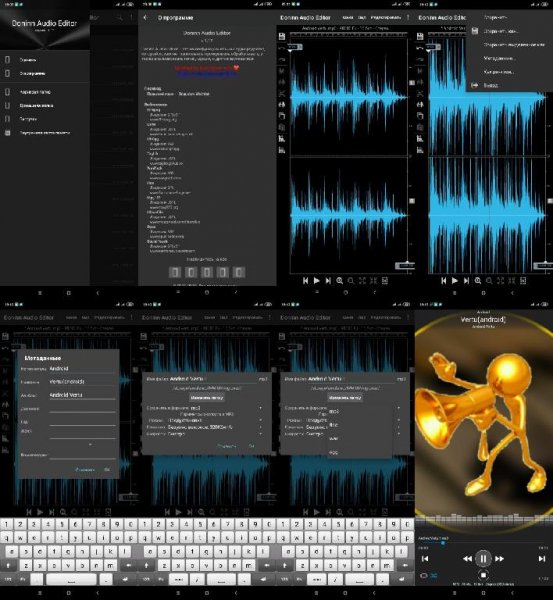553x600 pixels.
Task: Toggle repeat mode in music player
Action: pyautogui.click(x=424, y=576)
